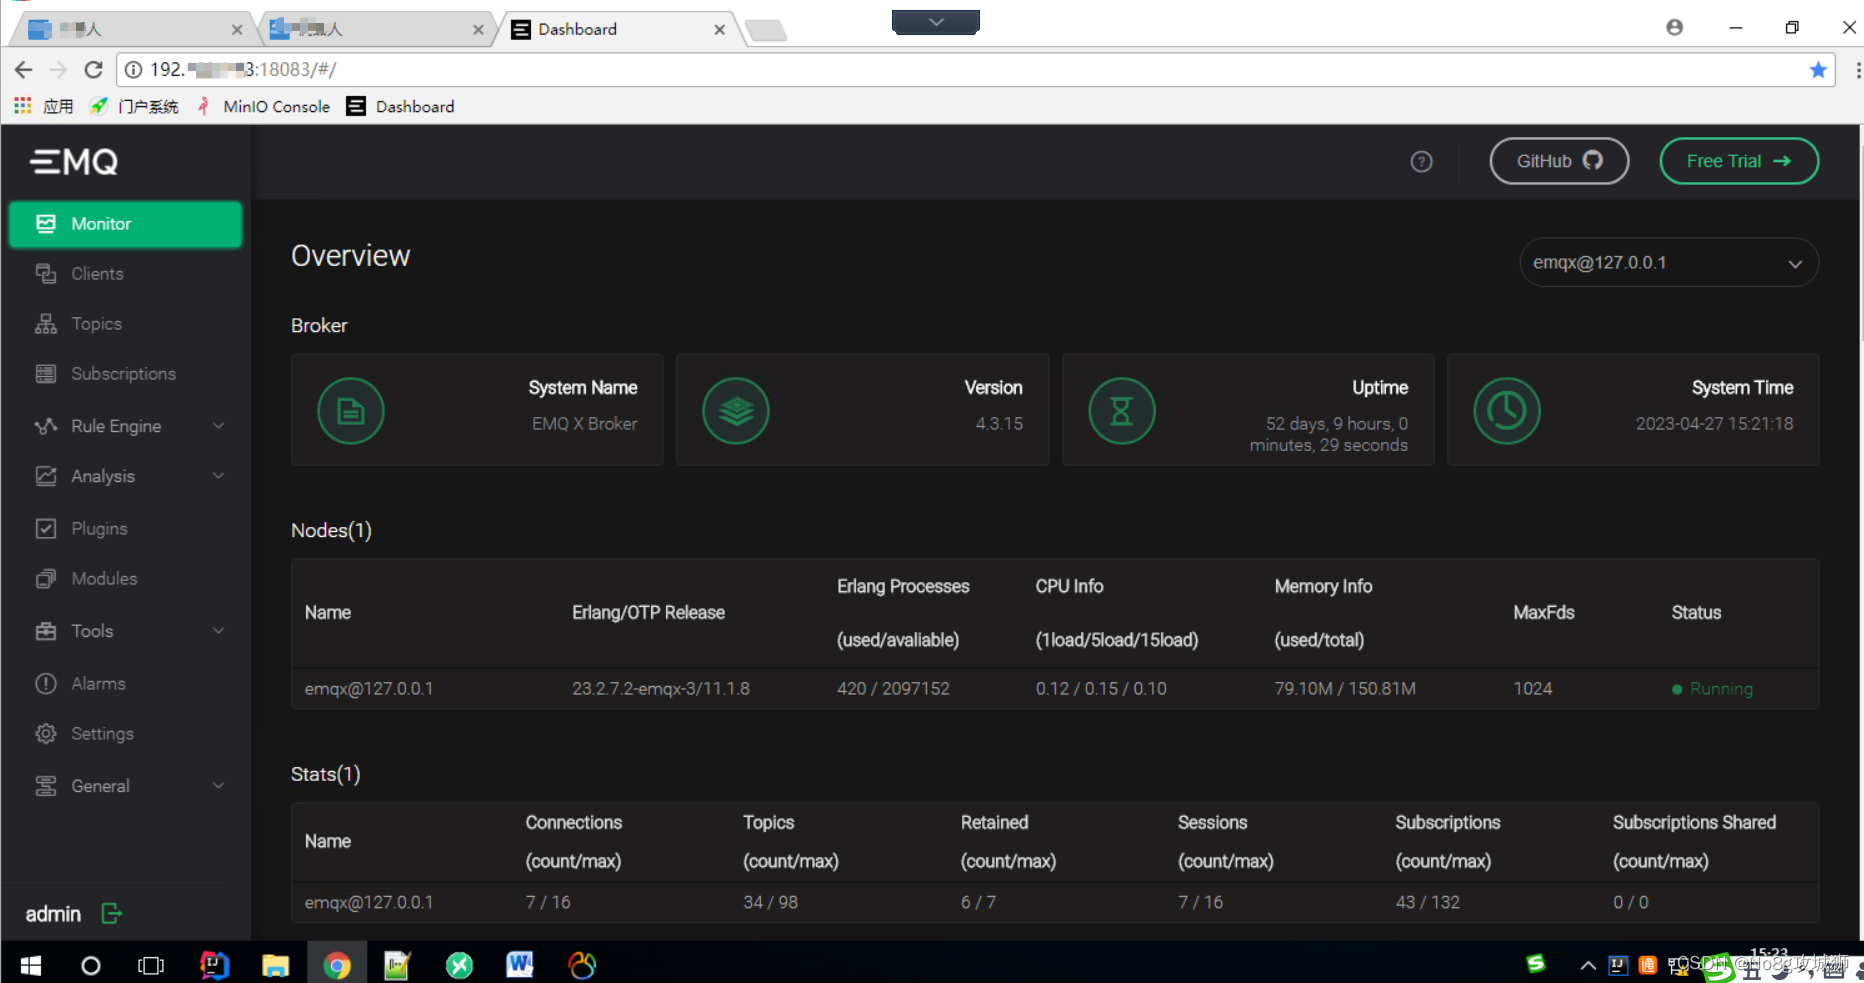1864x983 pixels.
Task: Open the 门户系统 bookmark
Action: 134,106
